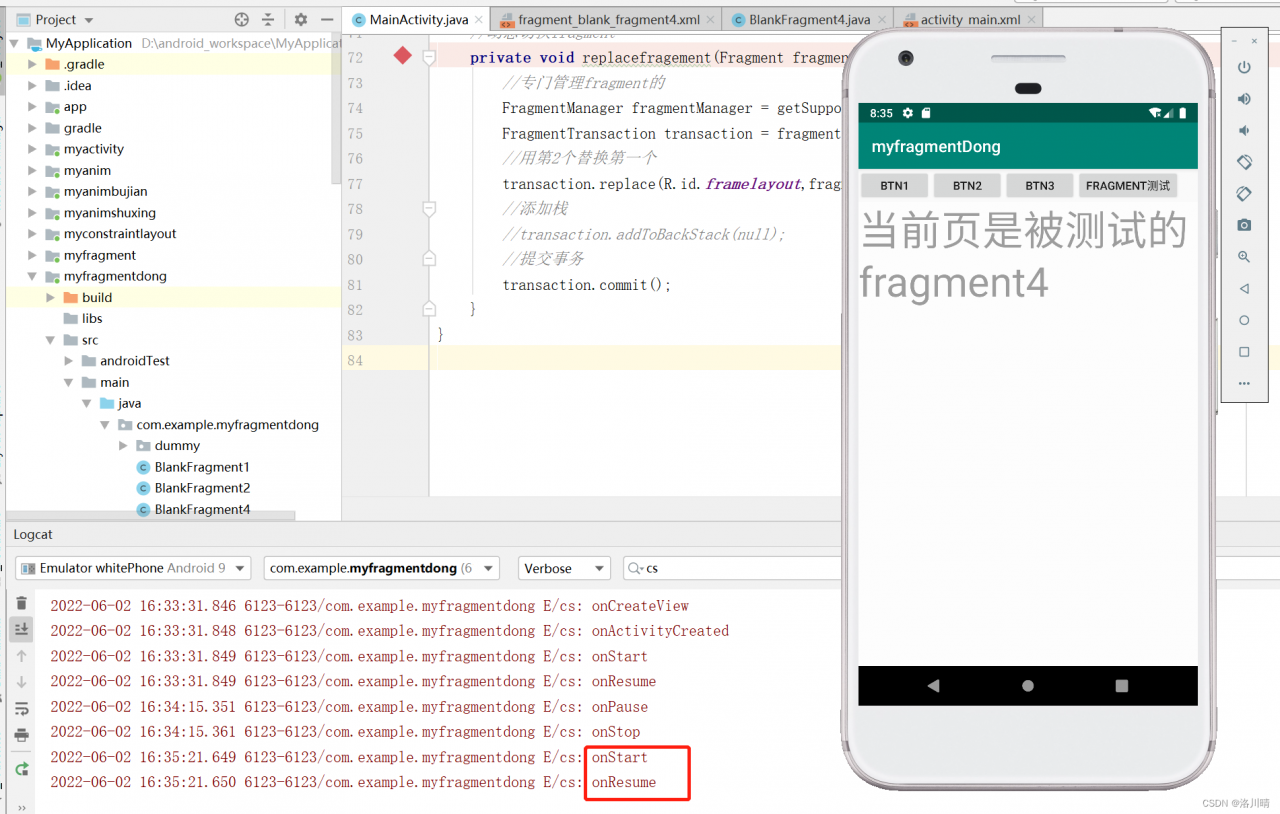Take an emulator screenshot with camera icon
This screenshot has width=1280, height=814.
coord(1244,225)
